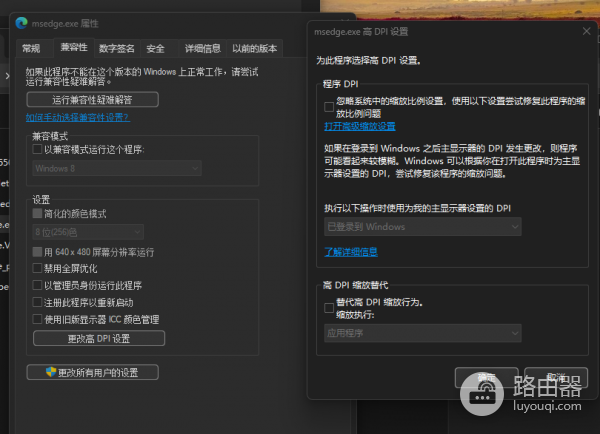This screenshot has width=600, height=434.
Task: Open the Windows 8 compatibility dropdown
Action: tap(117, 168)
